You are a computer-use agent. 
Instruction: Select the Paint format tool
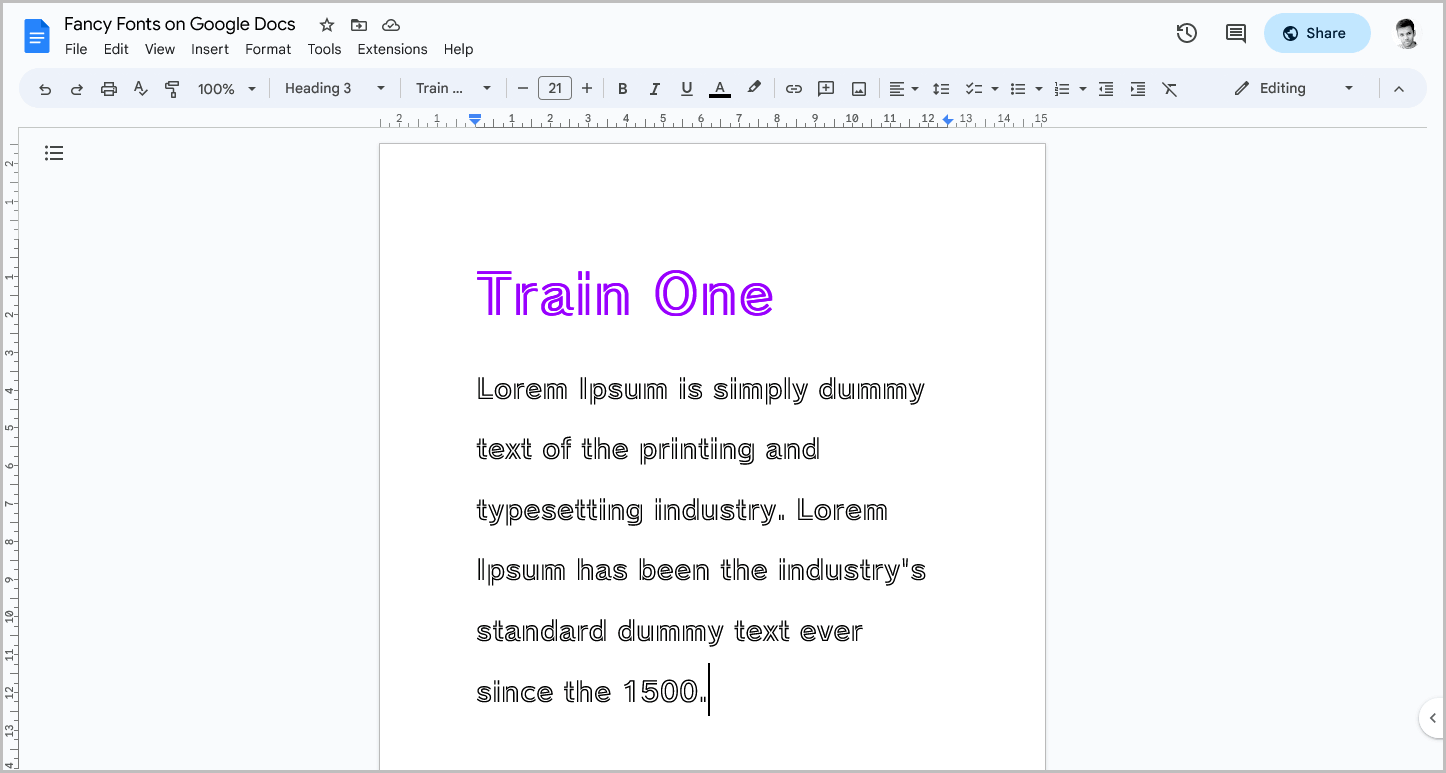point(172,88)
